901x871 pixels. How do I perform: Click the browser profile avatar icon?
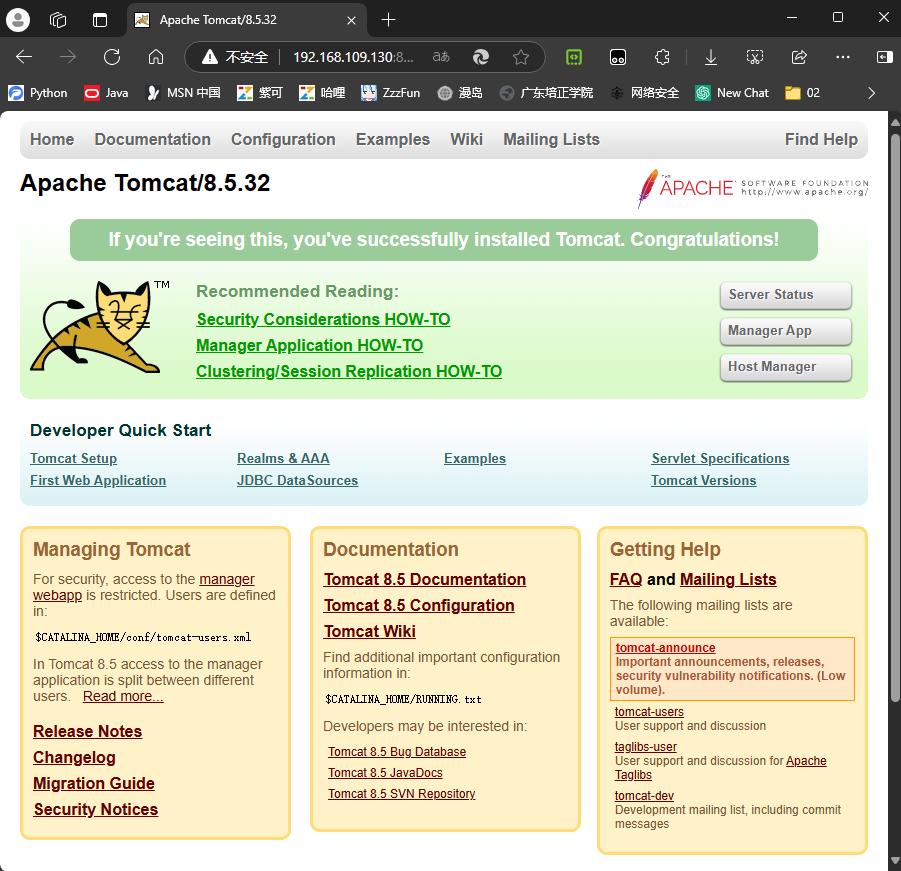(18, 20)
